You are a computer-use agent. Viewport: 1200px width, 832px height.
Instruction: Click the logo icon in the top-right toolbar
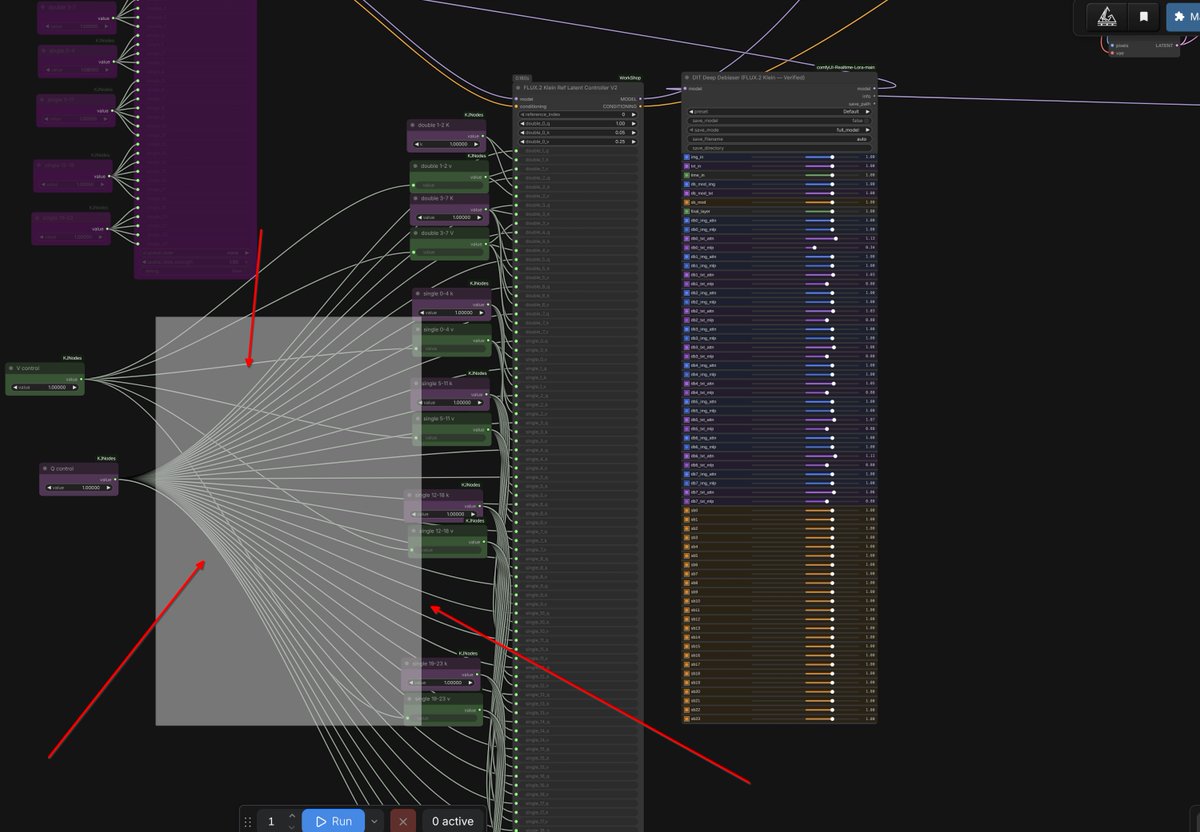pyautogui.click(x=1107, y=17)
